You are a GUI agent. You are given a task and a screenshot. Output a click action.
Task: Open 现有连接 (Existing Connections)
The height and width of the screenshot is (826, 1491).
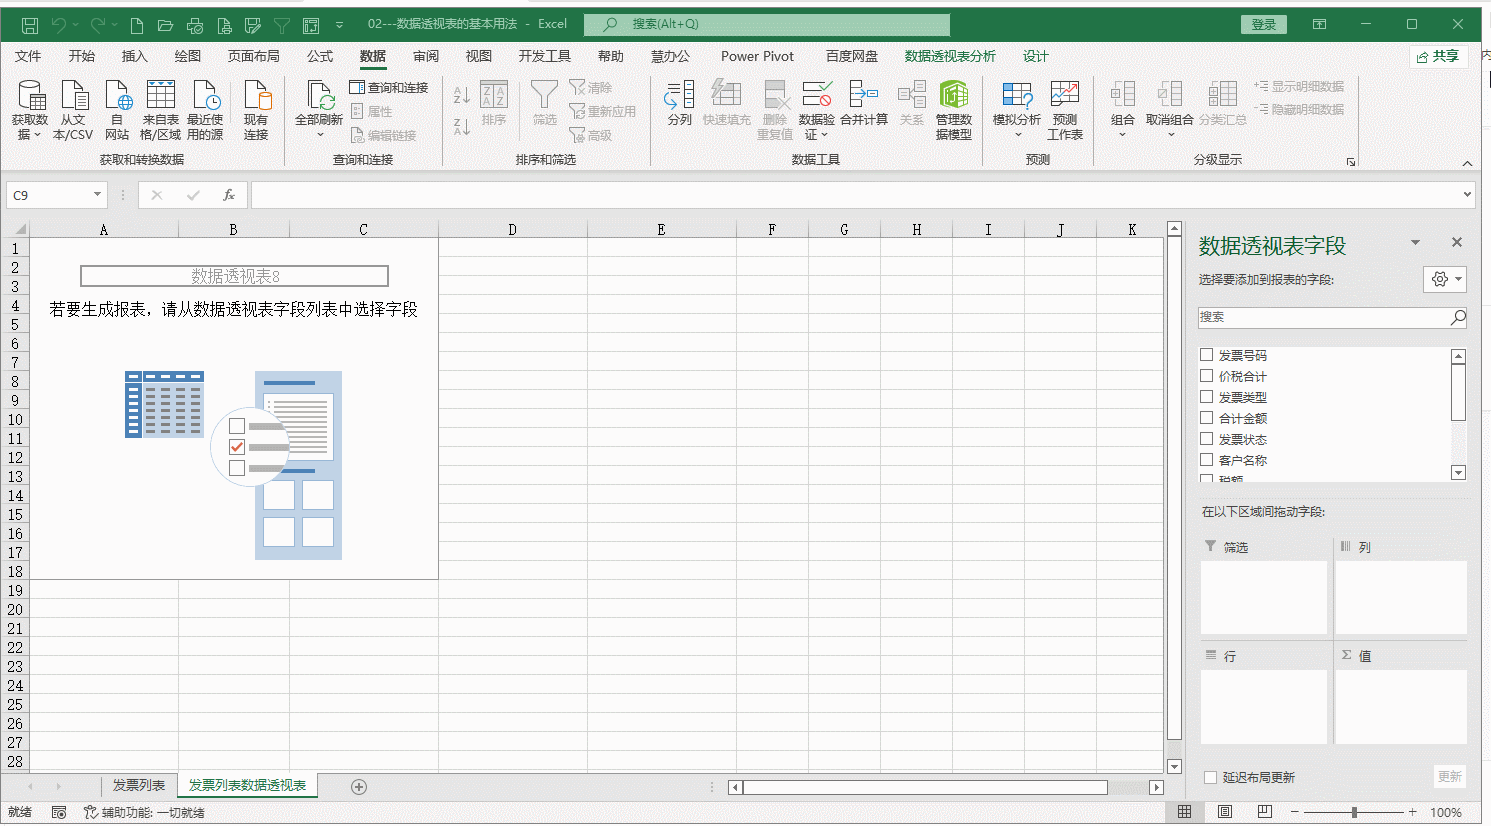[x=256, y=110]
